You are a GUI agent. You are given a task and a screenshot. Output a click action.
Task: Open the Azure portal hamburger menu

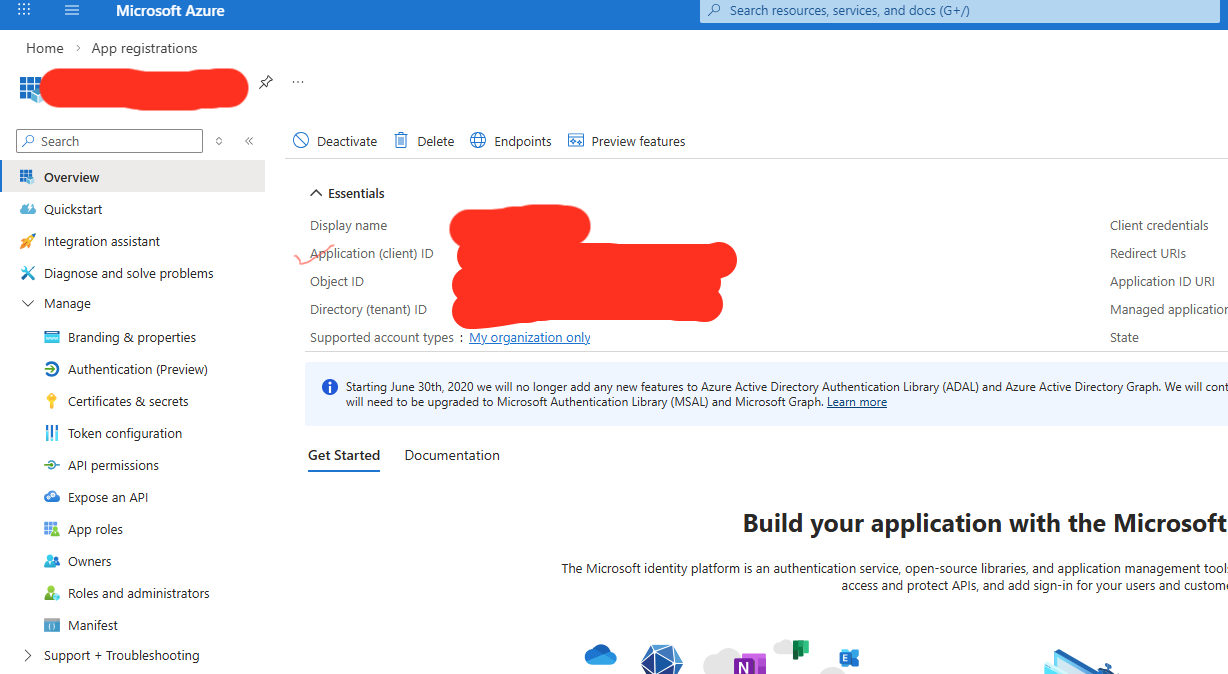(x=72, y=10)
